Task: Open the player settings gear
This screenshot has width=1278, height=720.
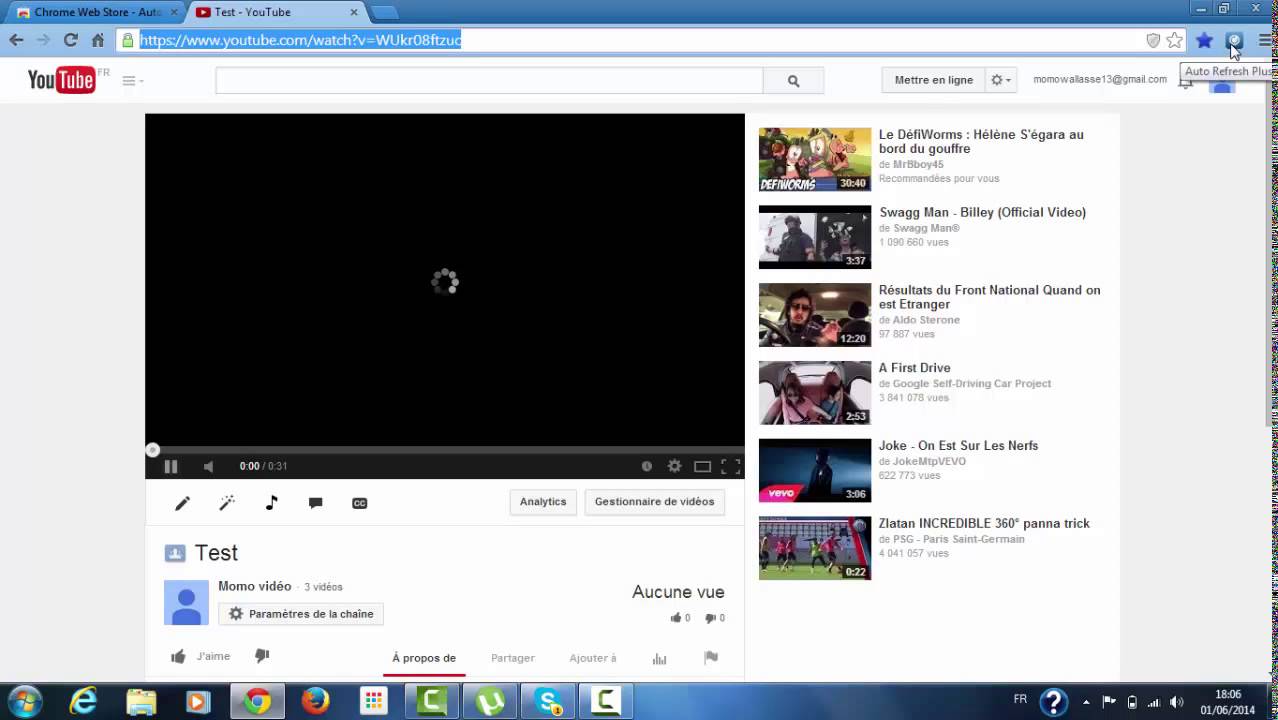Action: tap(674, 466)
